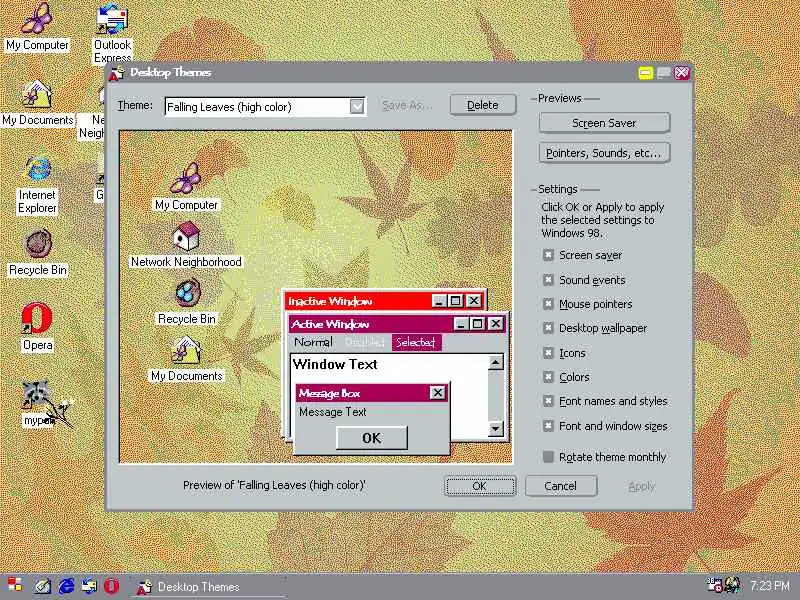Toggle the Colors checkbox
This screenshot has width=800, height=600.
[x=548, y=377]
